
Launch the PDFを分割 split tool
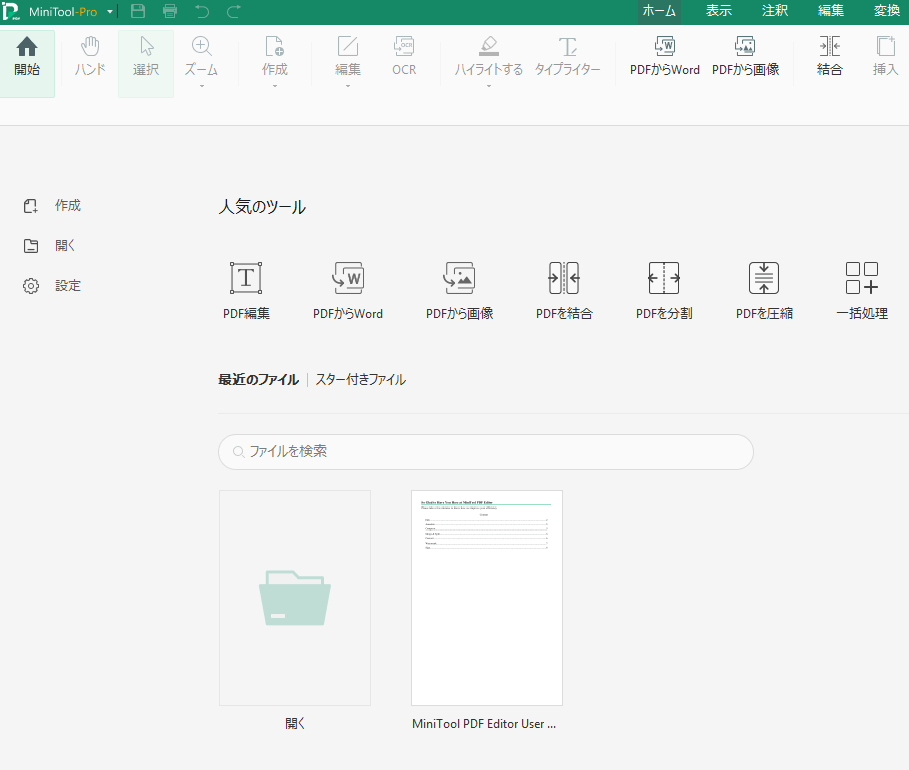pyautogui.click(x=664, y=291)
